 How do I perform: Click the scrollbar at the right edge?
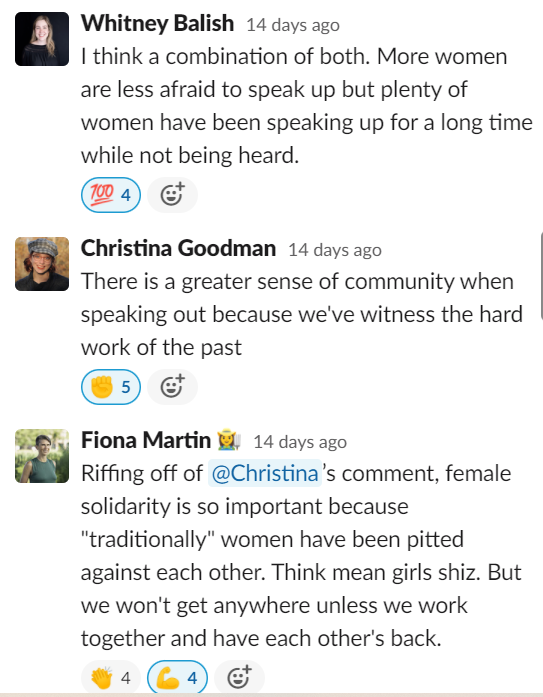[541, 276]
